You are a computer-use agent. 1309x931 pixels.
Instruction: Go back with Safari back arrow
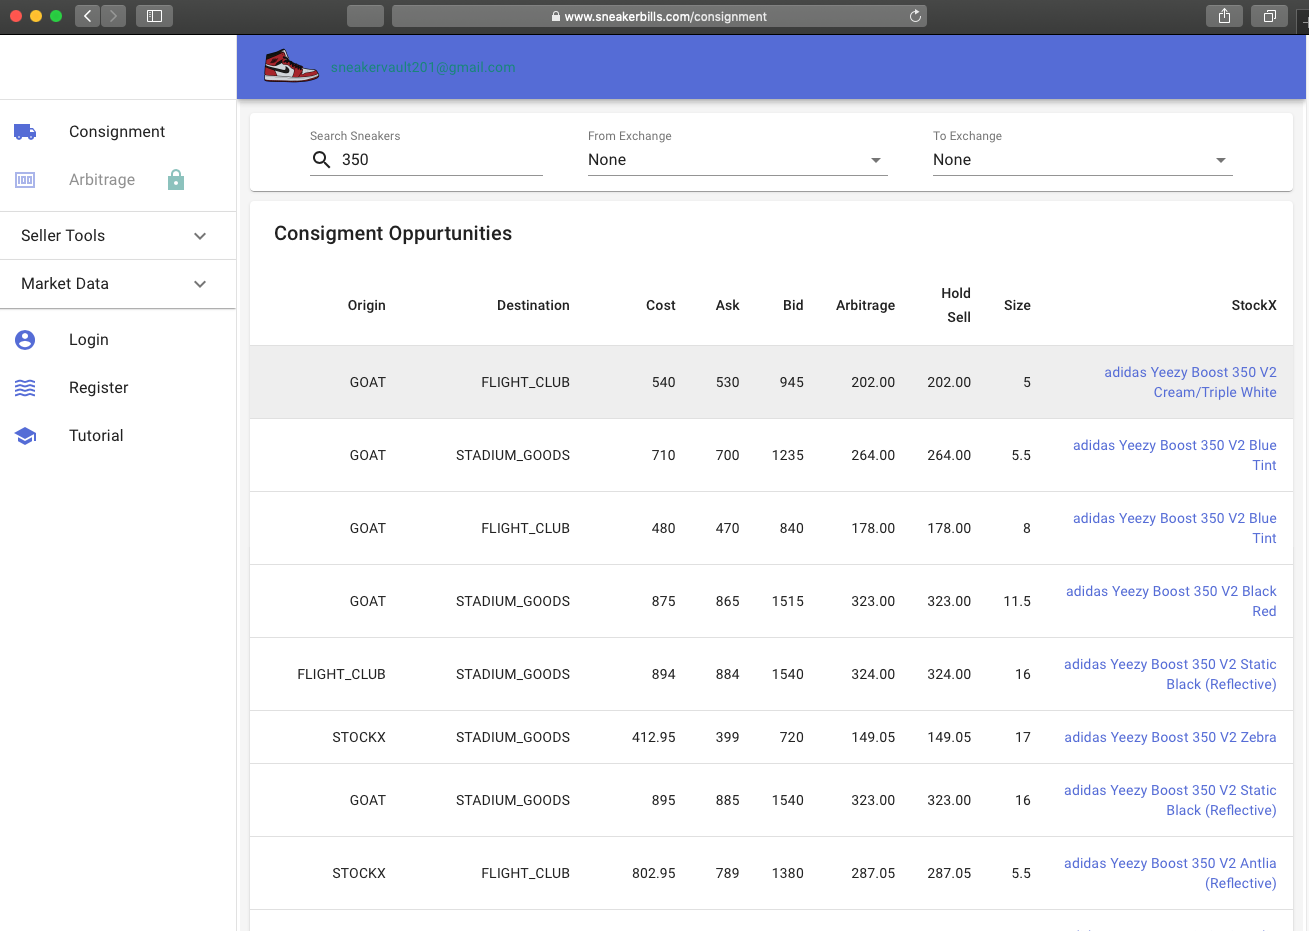click(x=87, y=16)
